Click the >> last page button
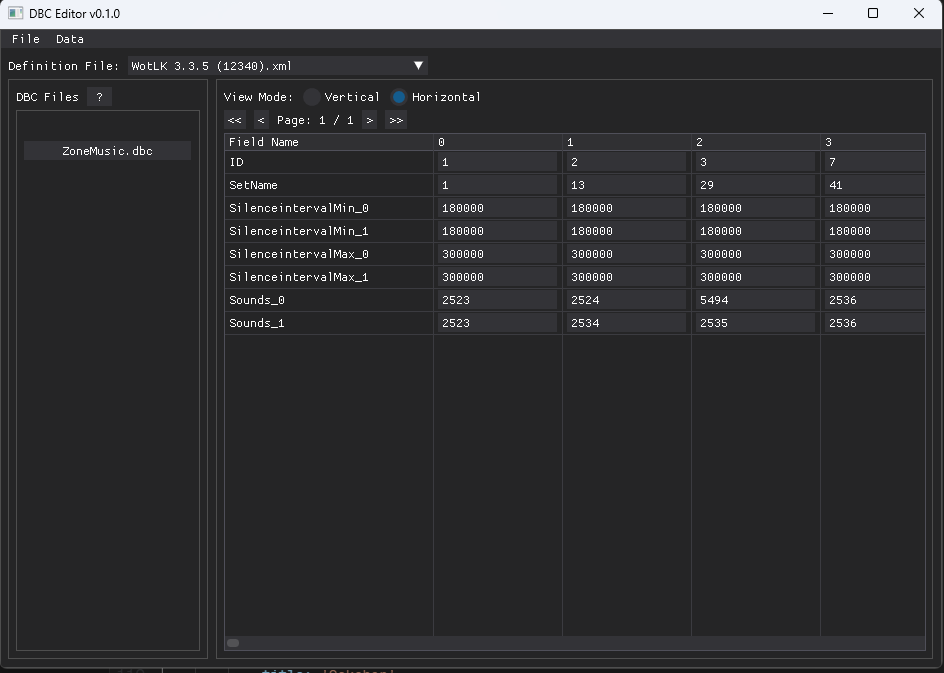The image size is (944, 673). [395, 119]
